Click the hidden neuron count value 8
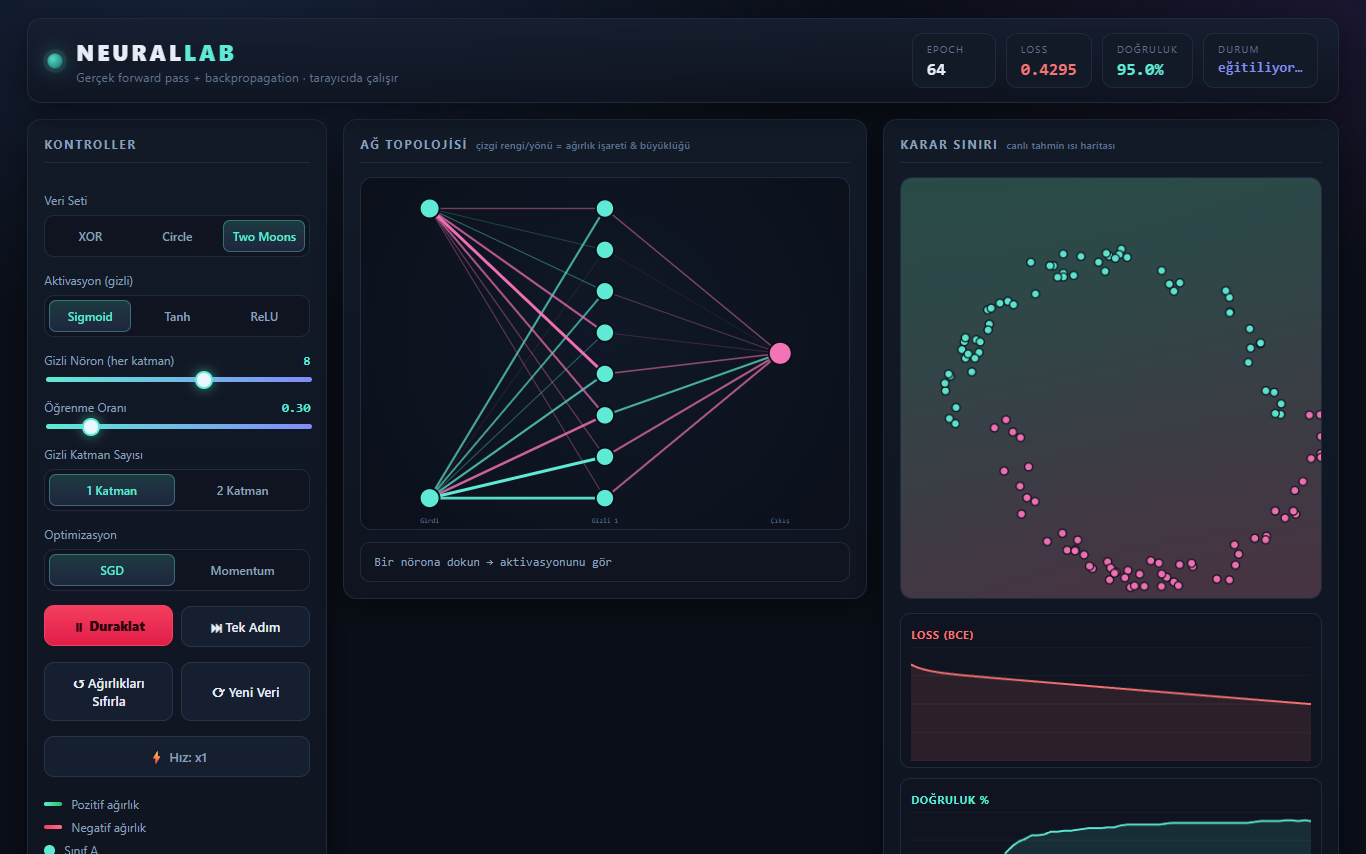Screen dimensions: 1366x854 (306, 361)
